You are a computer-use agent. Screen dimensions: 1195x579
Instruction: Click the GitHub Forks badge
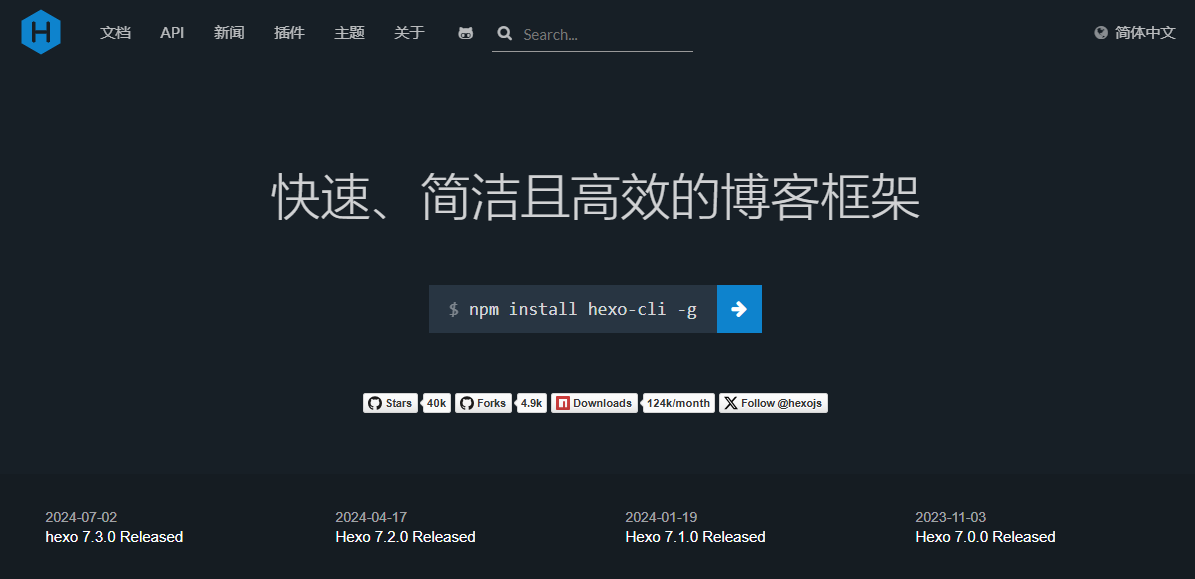click(x=483, y=403)
